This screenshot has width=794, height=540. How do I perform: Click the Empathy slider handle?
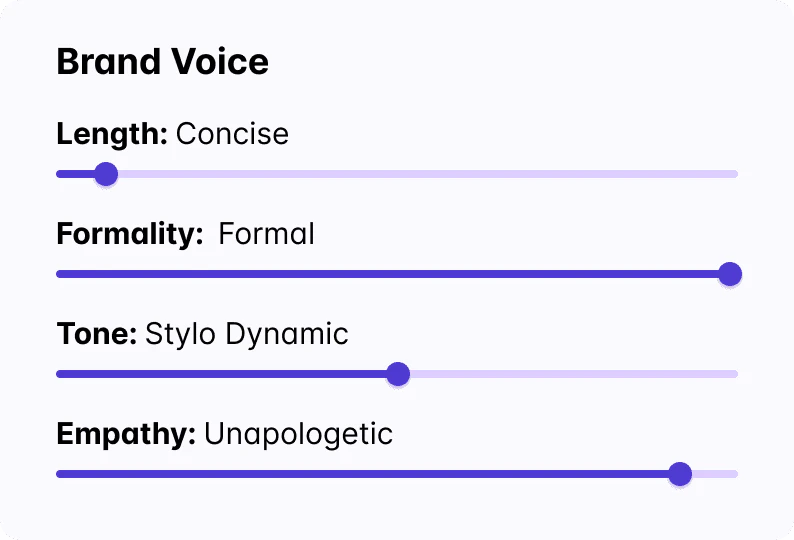click(x=680, y=474)
